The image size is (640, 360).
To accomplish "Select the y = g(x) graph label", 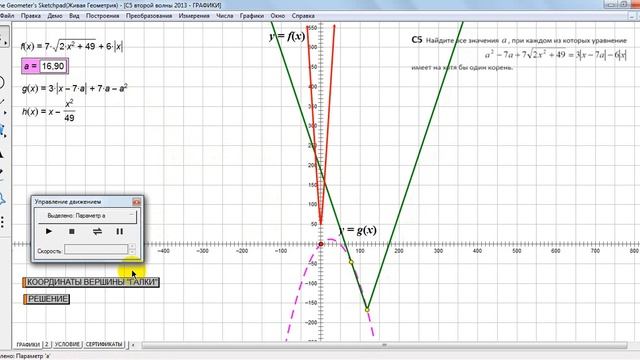I will click(x=358, y=230).
